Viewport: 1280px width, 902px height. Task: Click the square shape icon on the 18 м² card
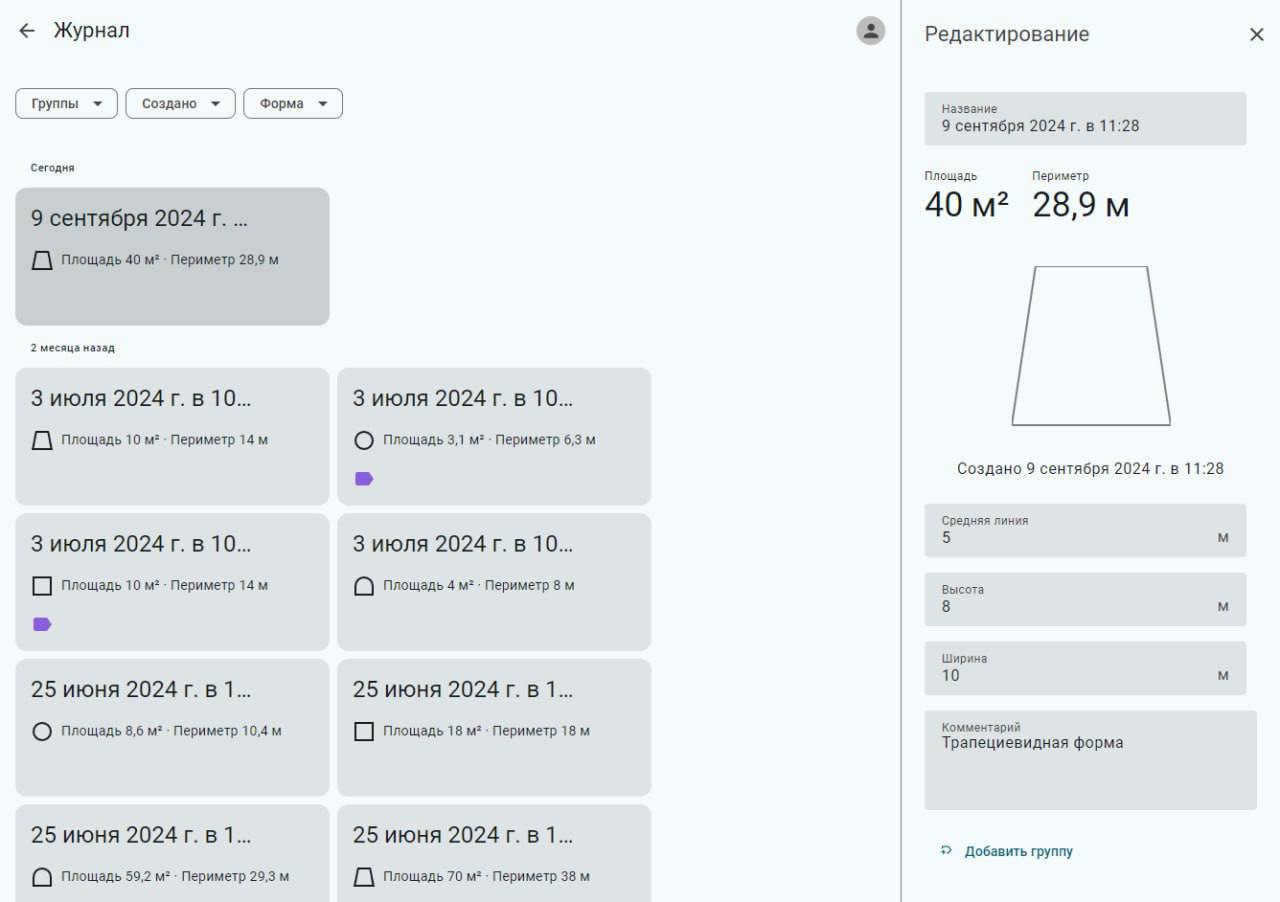[x=364, y=732]
